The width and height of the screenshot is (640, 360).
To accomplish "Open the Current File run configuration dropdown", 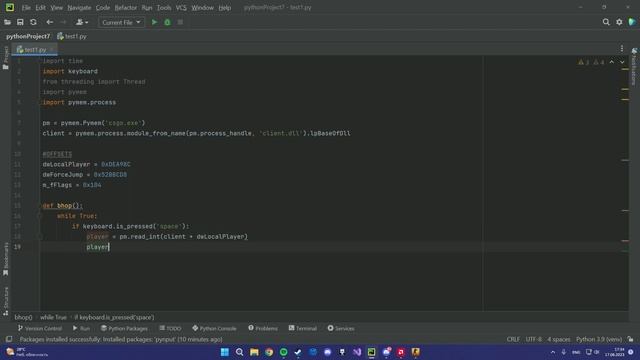I will 121,22.
